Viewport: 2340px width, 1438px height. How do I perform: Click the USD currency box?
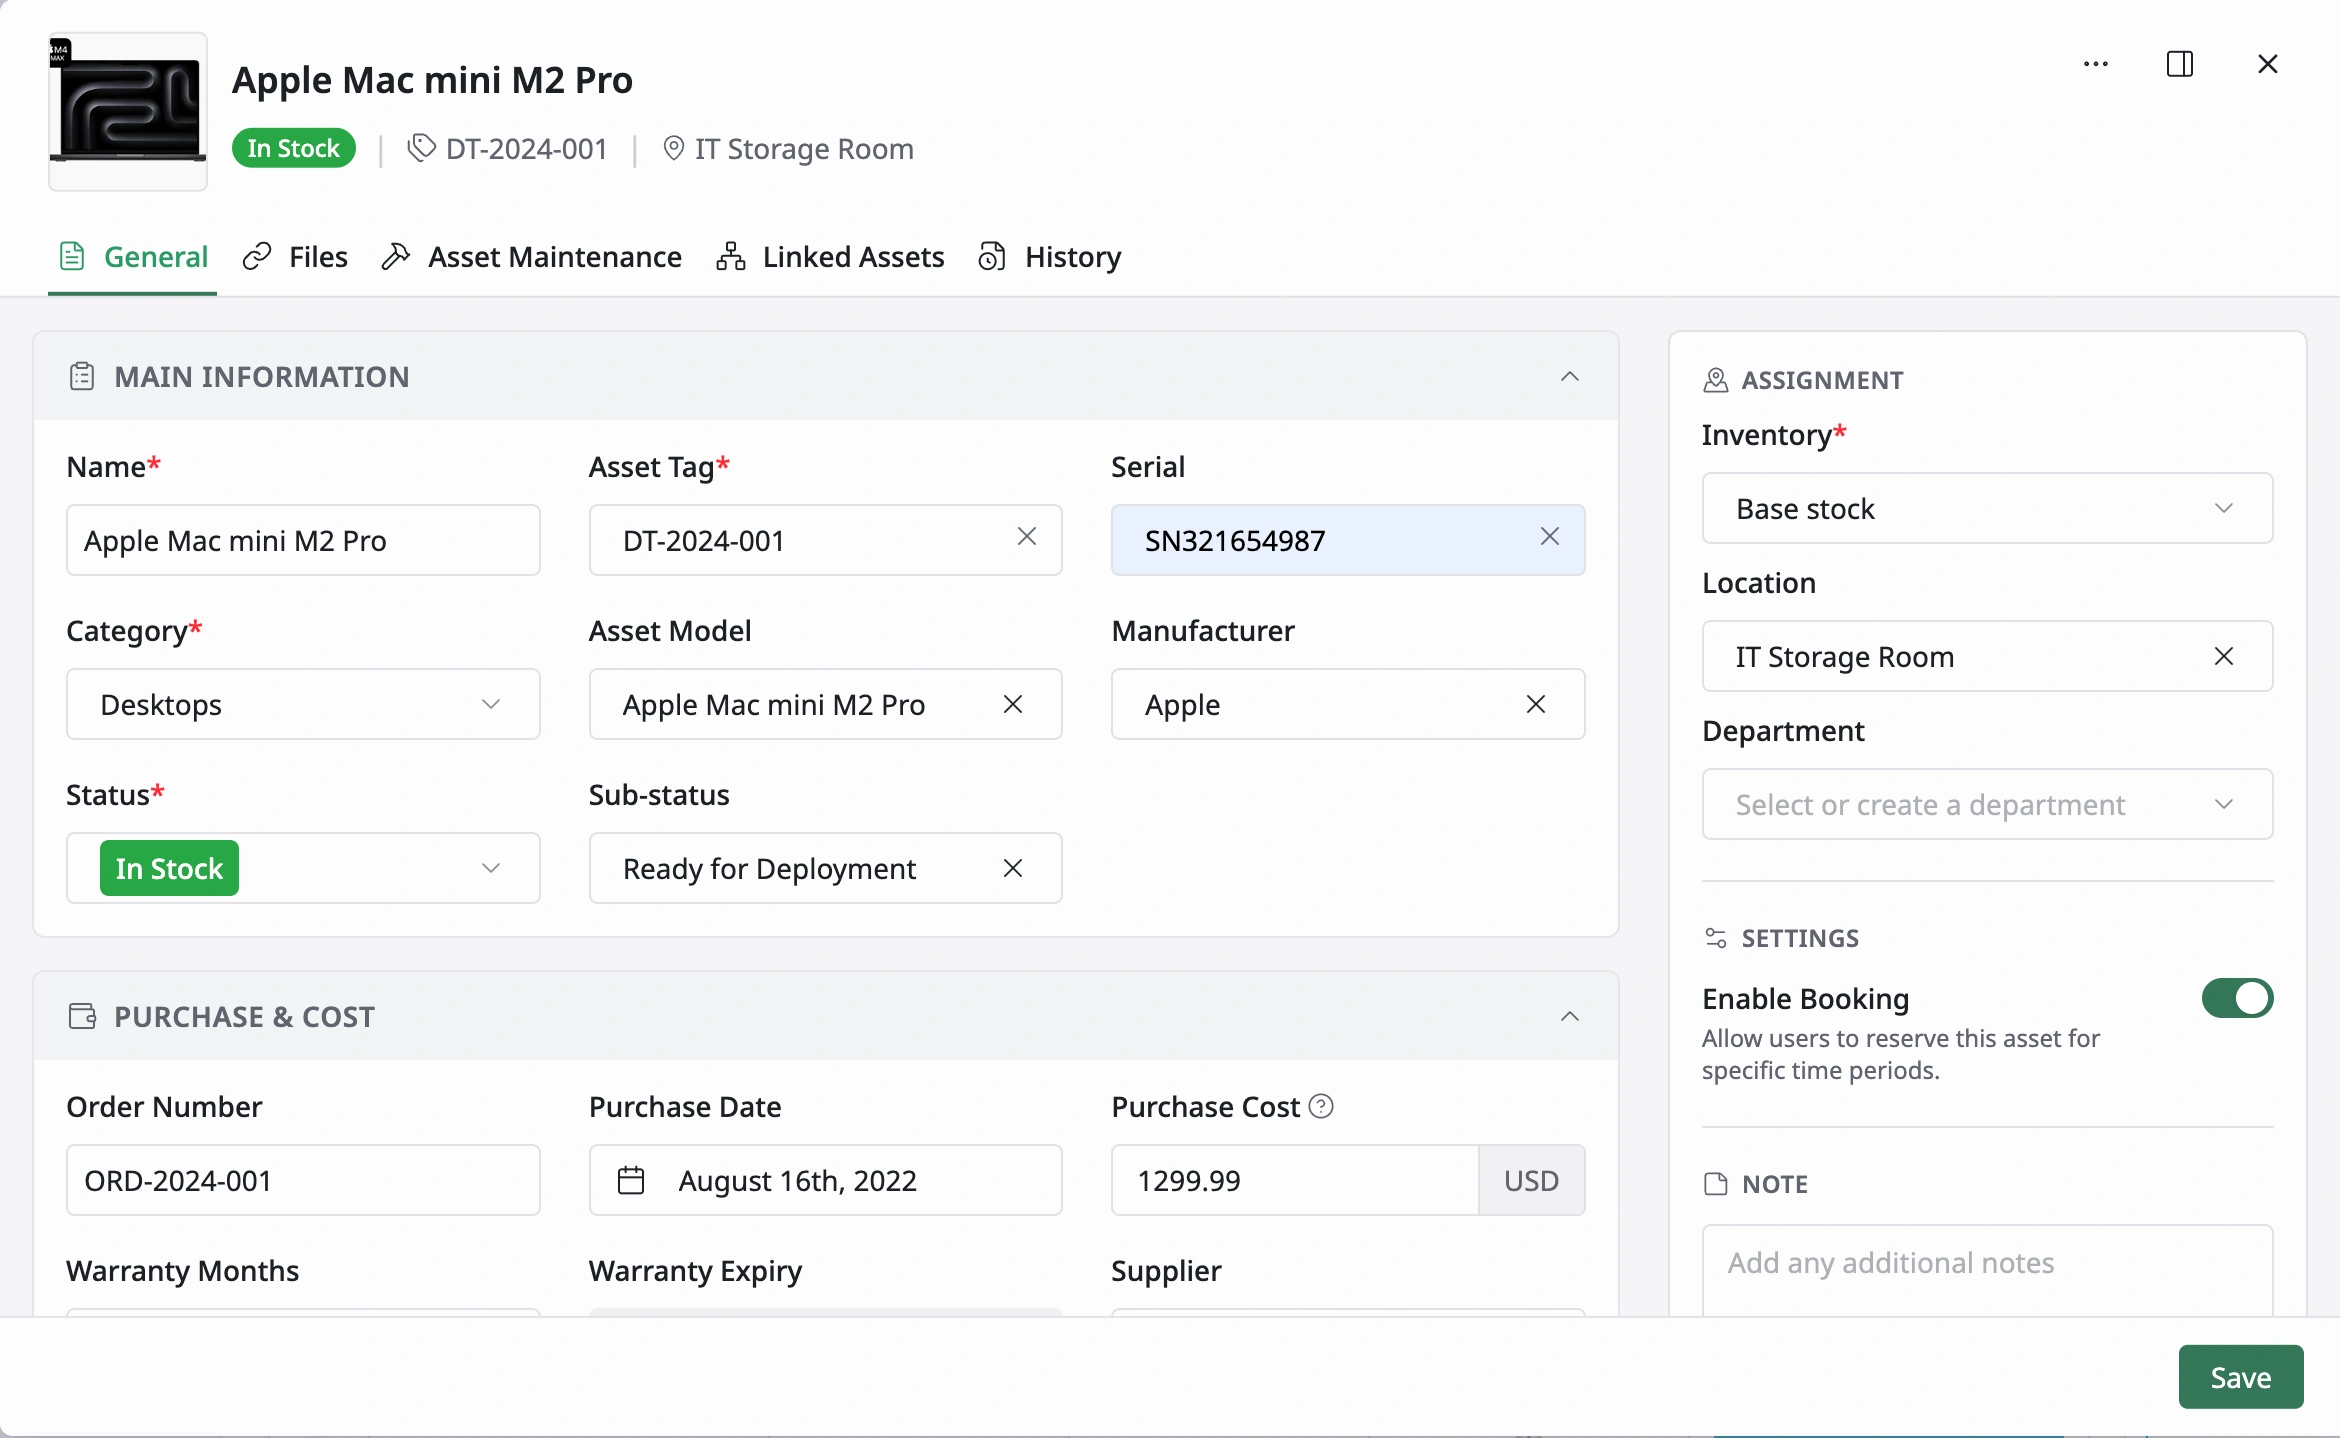click(1531, 1180)
